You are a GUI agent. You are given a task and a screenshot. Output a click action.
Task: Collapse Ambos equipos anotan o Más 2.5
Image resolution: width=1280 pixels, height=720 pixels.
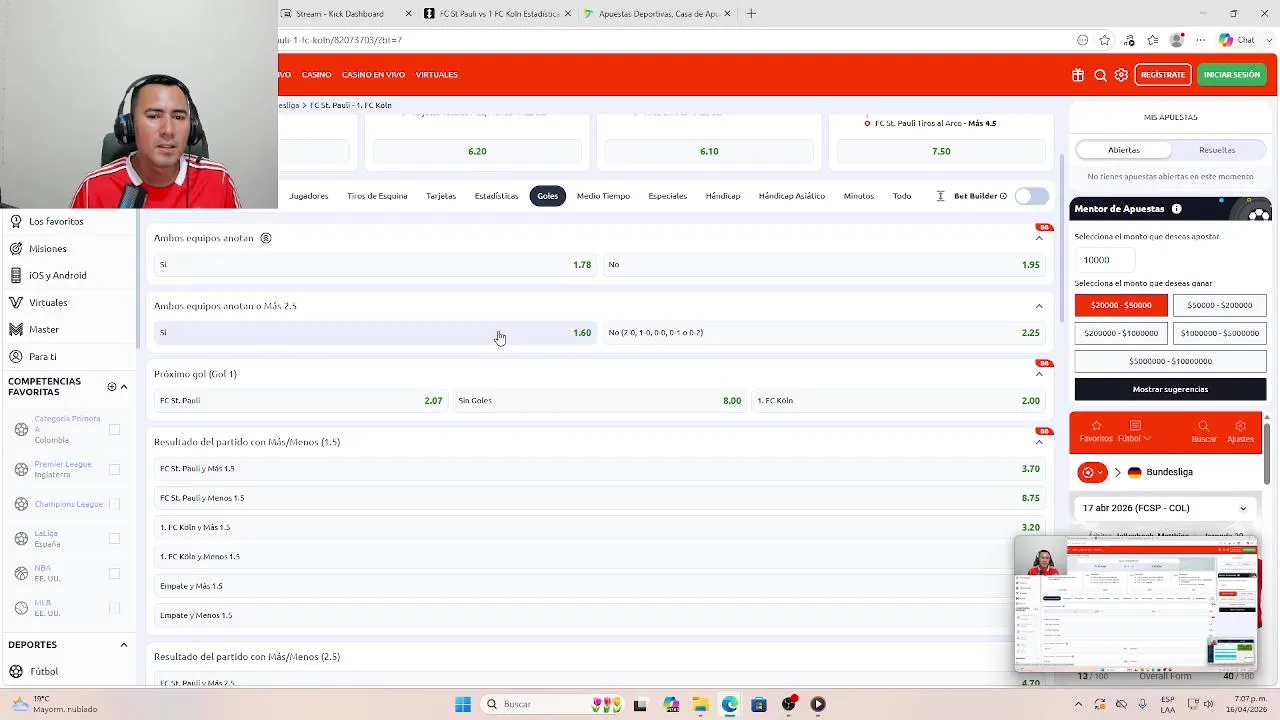coord(1039,306)
